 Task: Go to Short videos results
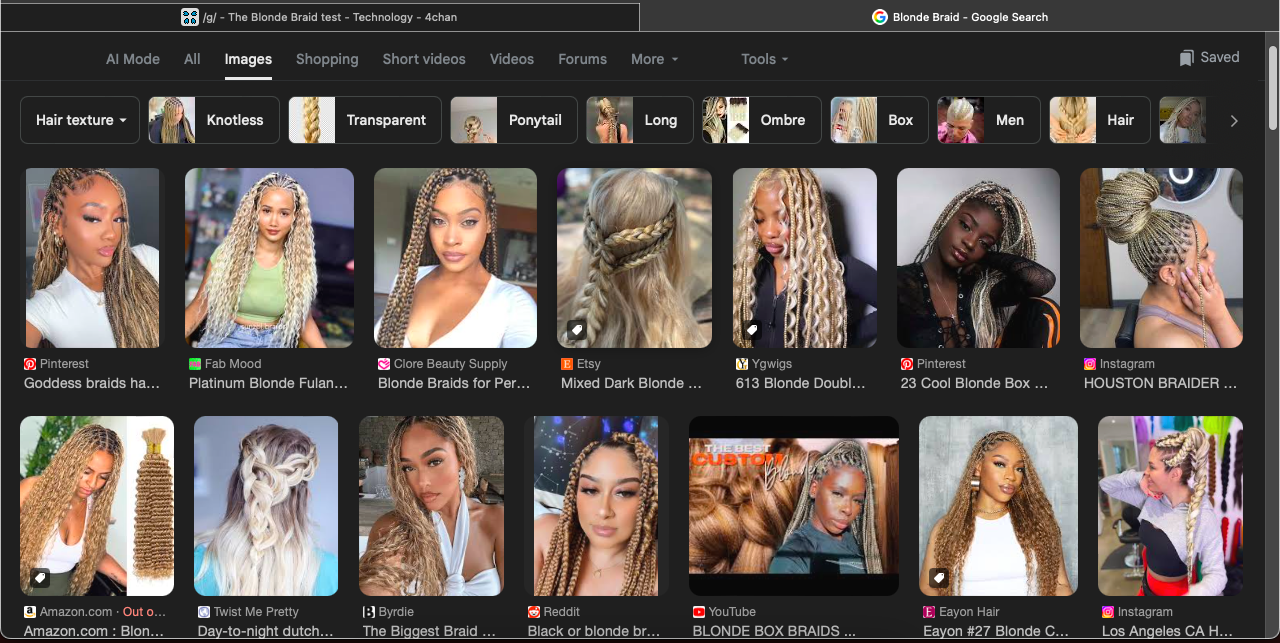coord(424,59)
